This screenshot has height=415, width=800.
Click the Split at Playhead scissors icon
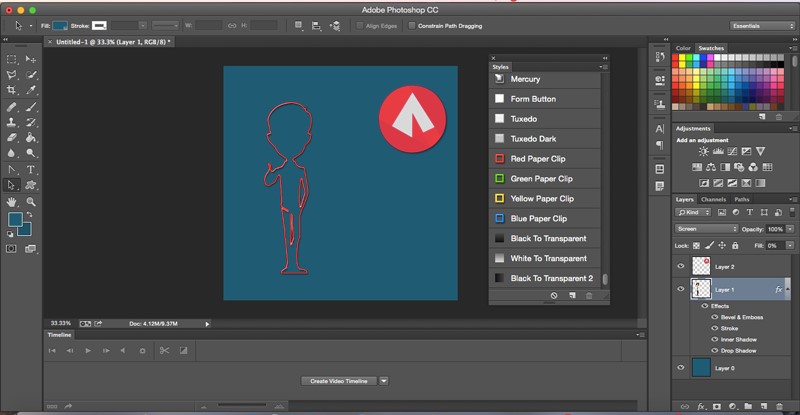(x=164, y=350)
